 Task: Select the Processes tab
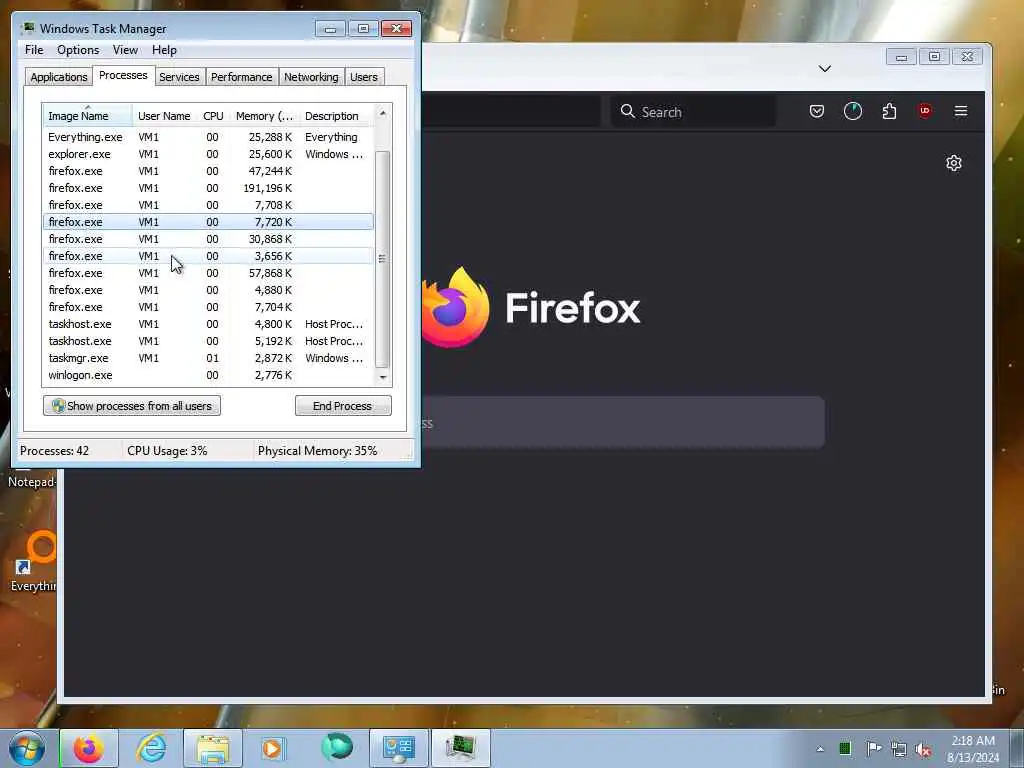click(123, 75)
